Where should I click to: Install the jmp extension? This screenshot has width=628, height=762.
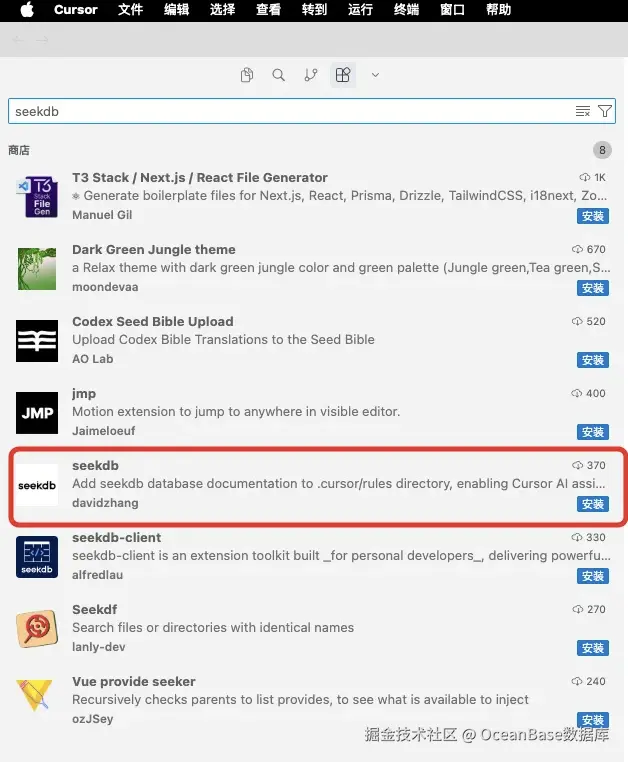point(593,432)
